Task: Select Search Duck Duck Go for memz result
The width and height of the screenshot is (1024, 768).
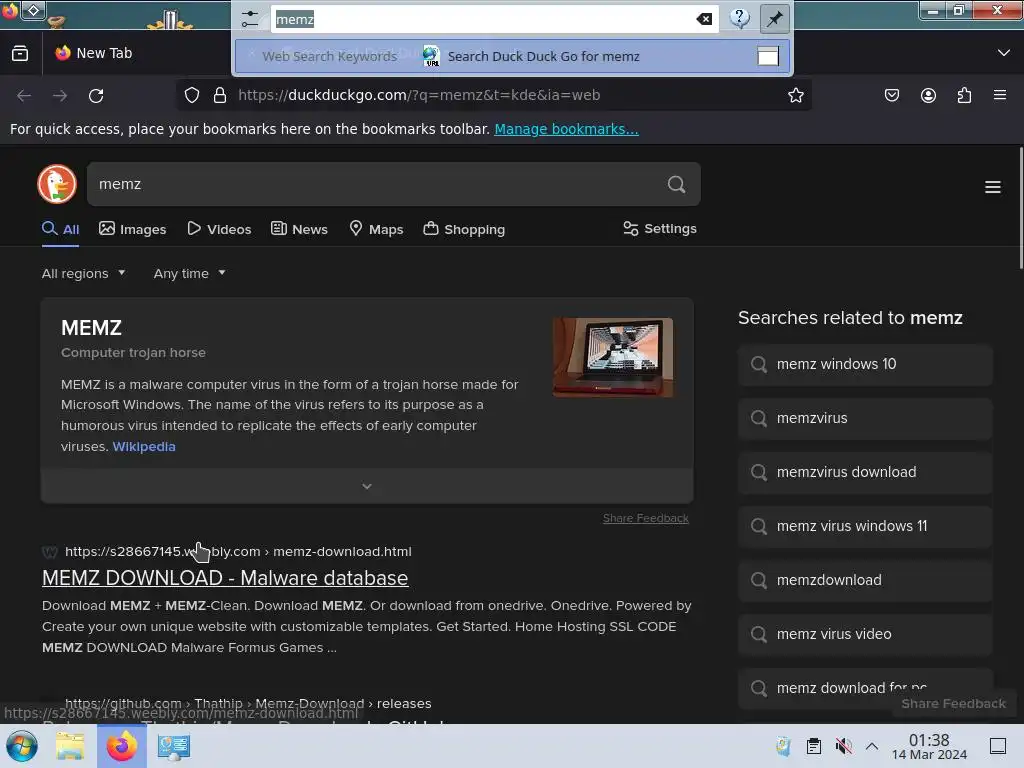Action: coord(513,57)
